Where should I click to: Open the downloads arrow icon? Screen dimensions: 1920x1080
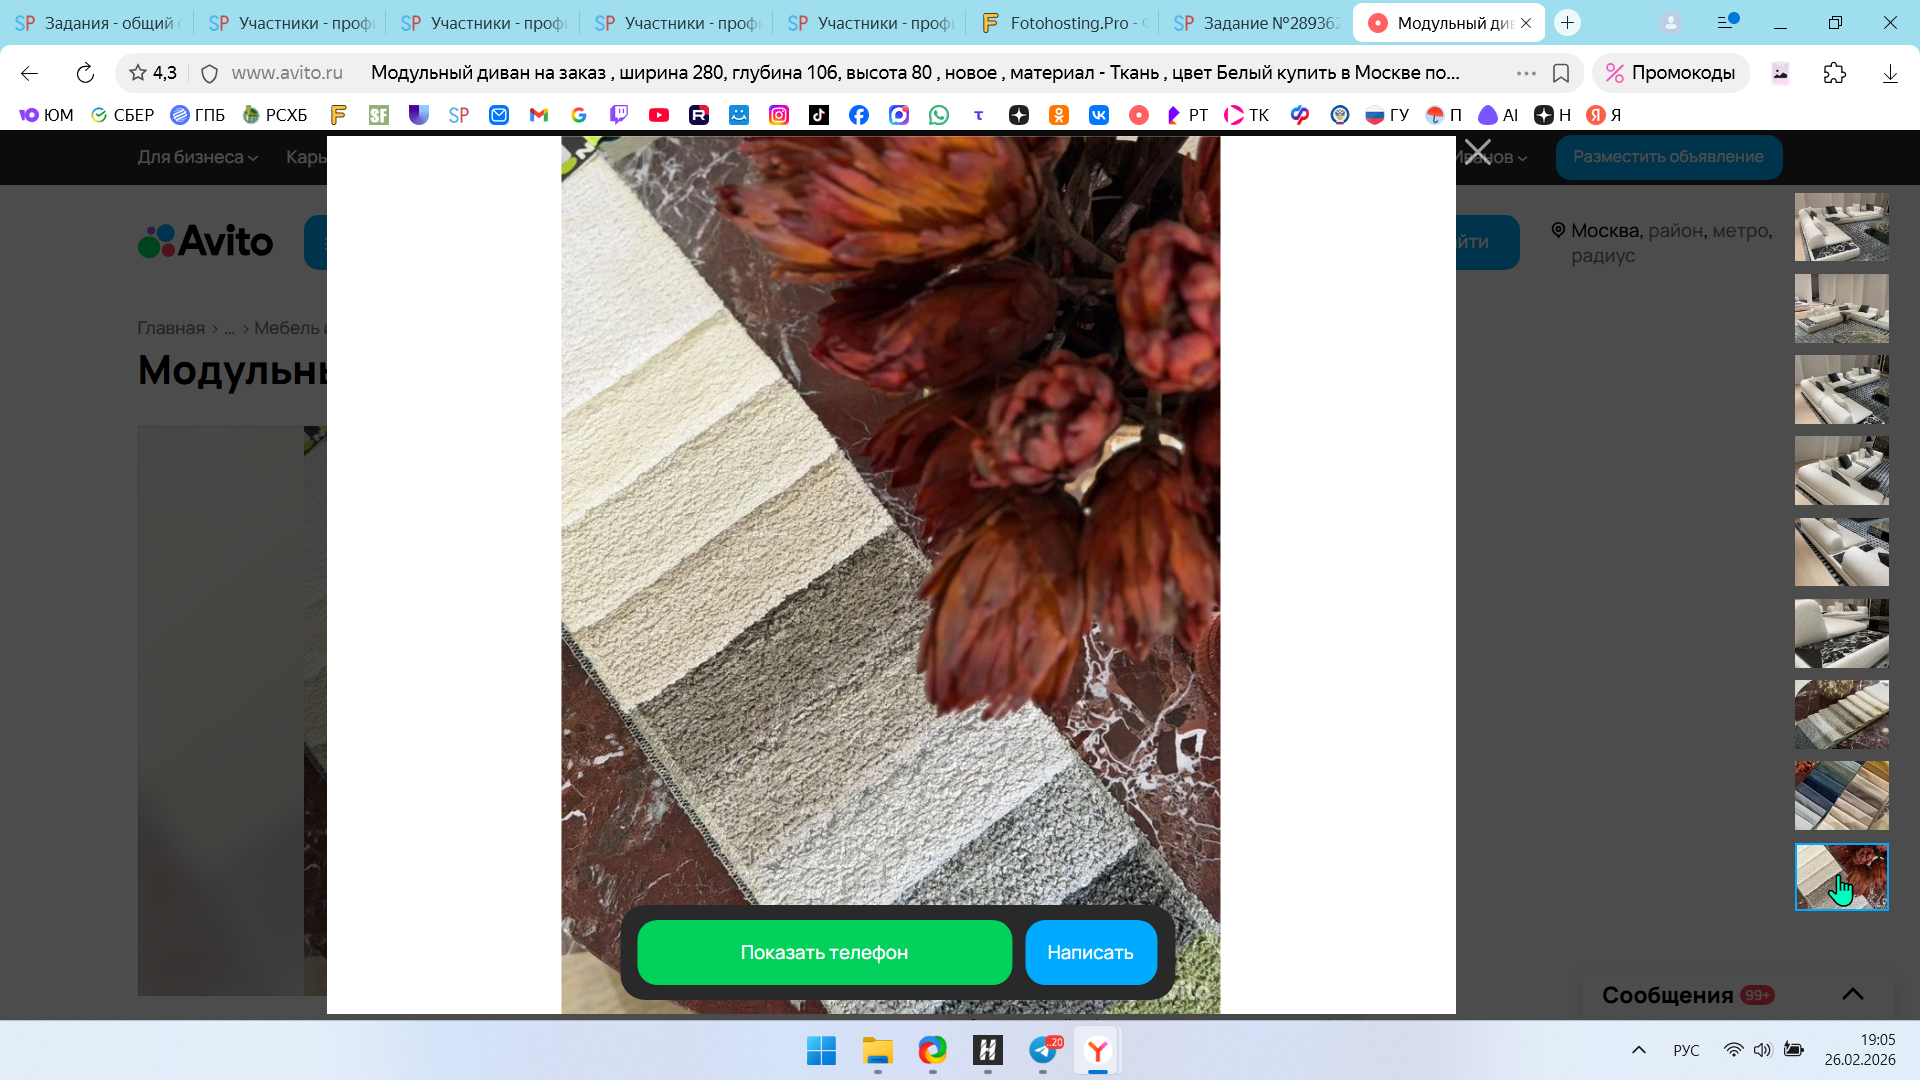[x=1889, y=73]
